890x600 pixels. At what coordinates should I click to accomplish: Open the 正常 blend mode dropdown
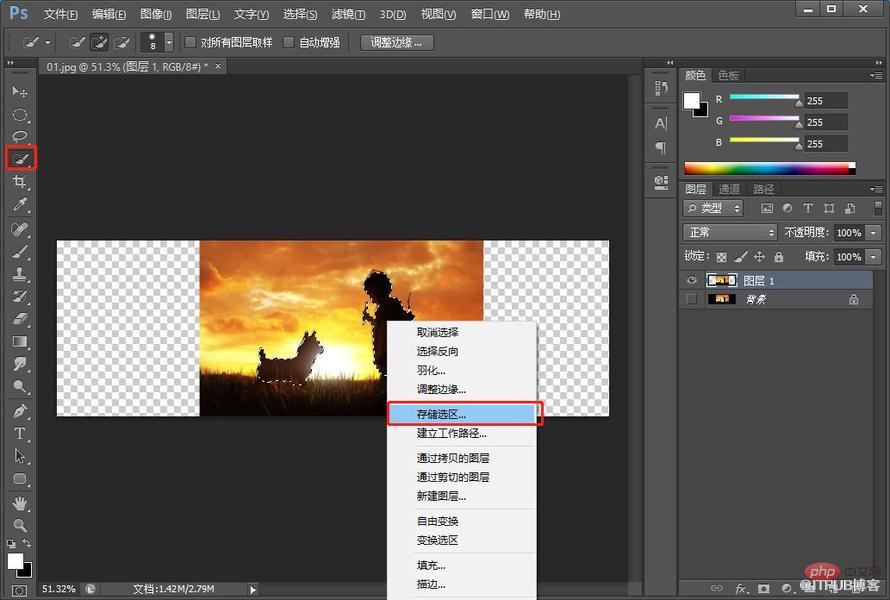(x=730, y=232)
